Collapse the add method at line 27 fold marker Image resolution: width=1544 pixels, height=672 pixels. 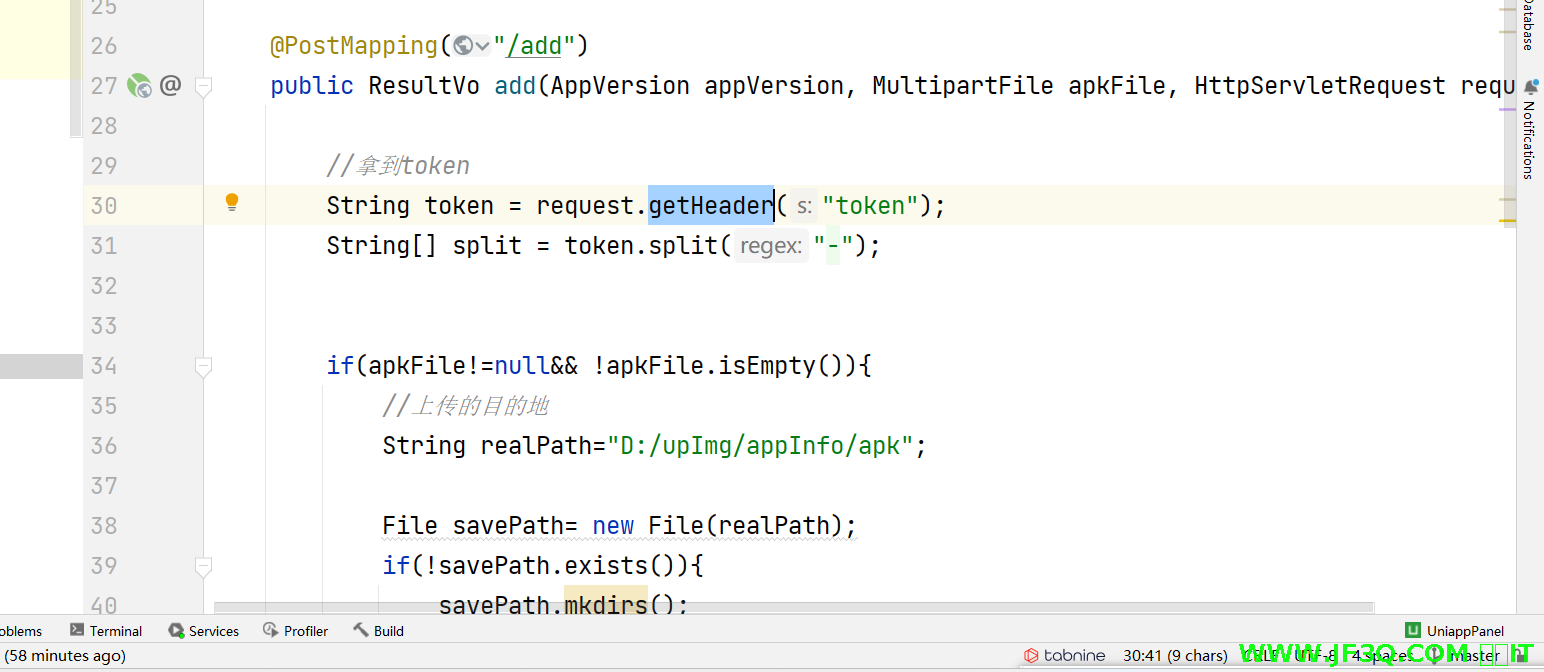(203, 88)
